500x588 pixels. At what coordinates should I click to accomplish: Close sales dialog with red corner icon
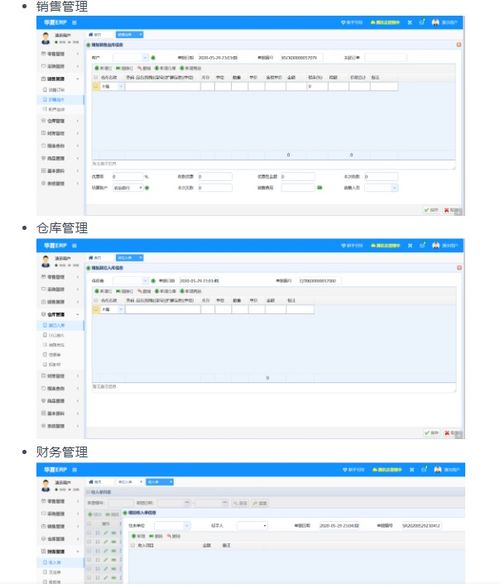458,45
